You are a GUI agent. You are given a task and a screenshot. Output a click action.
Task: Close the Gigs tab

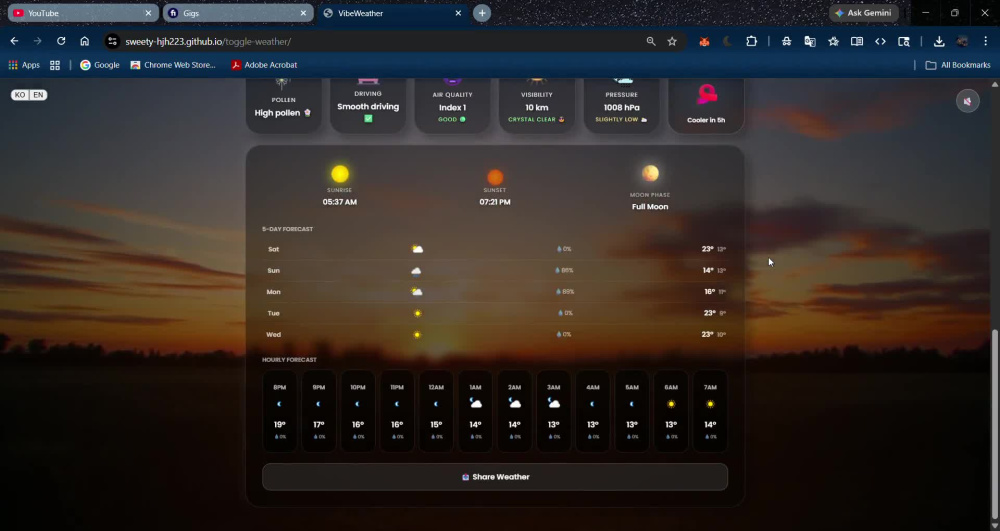(x=303, y=13)
